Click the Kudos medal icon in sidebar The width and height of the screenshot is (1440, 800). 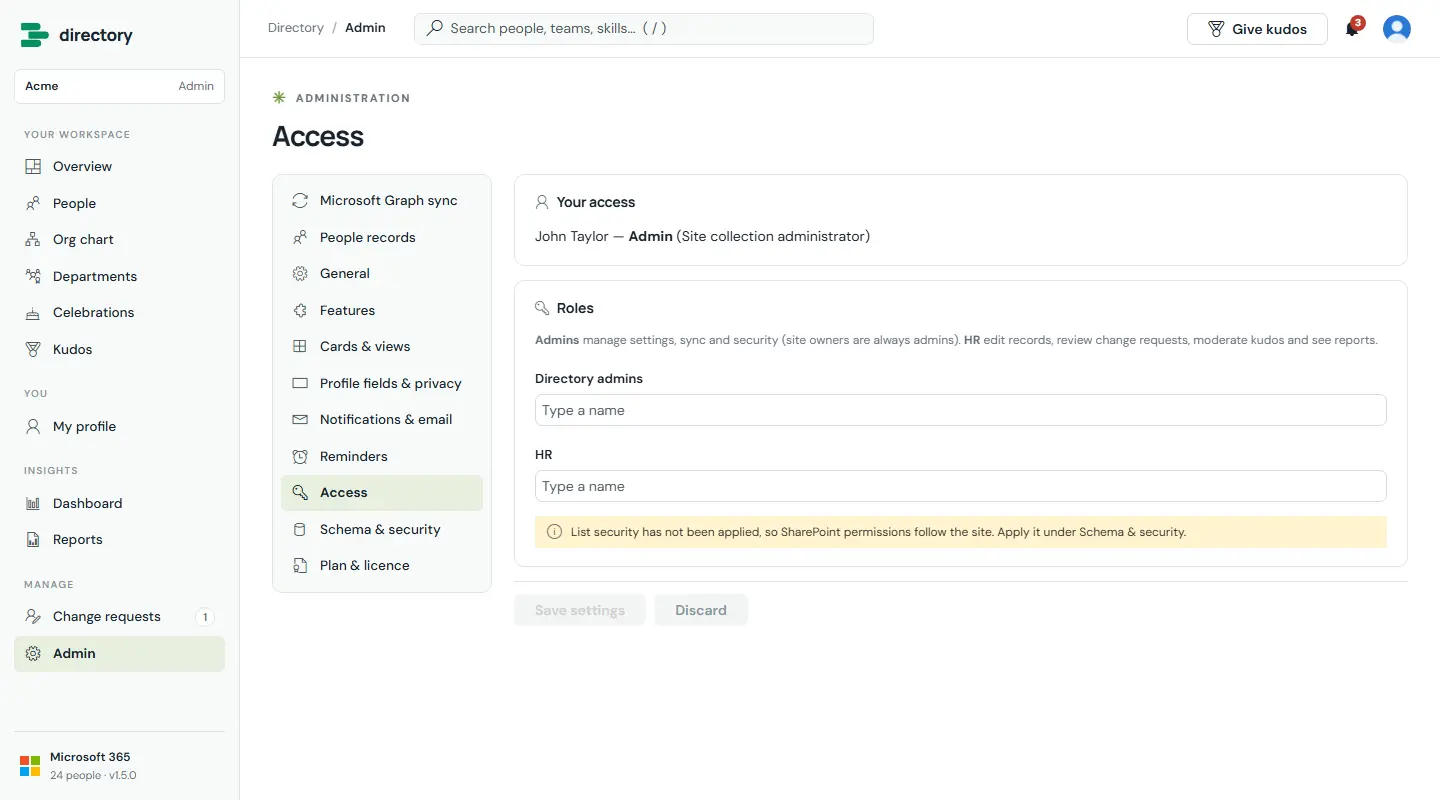point(33,349)
